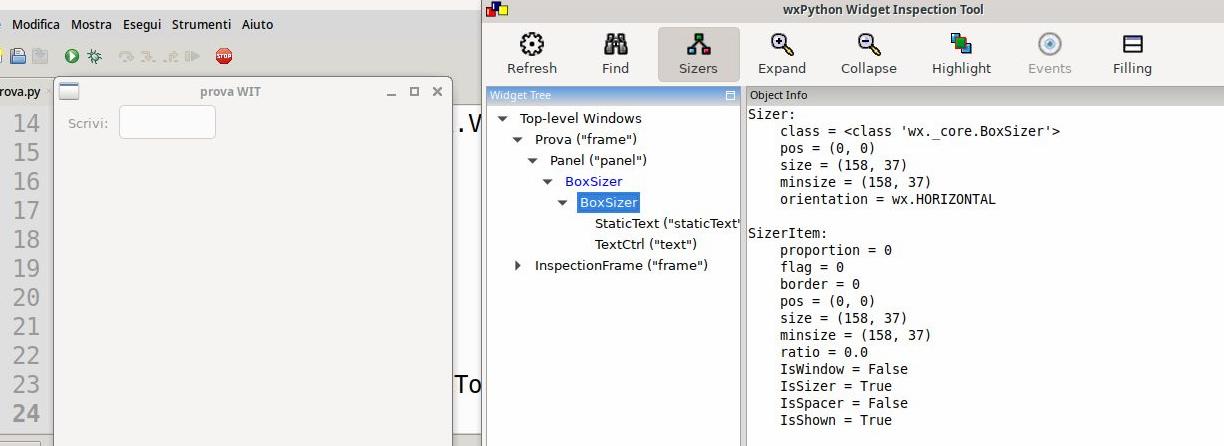1224x446 pixels.
Task: Click the Expand magnifier tool
Action: coord(781,54)
